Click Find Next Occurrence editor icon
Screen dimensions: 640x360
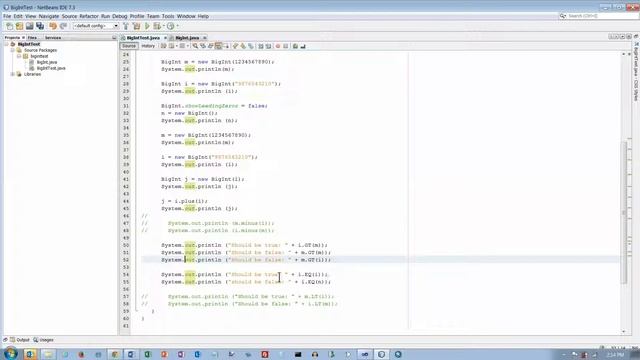[211, 46]
